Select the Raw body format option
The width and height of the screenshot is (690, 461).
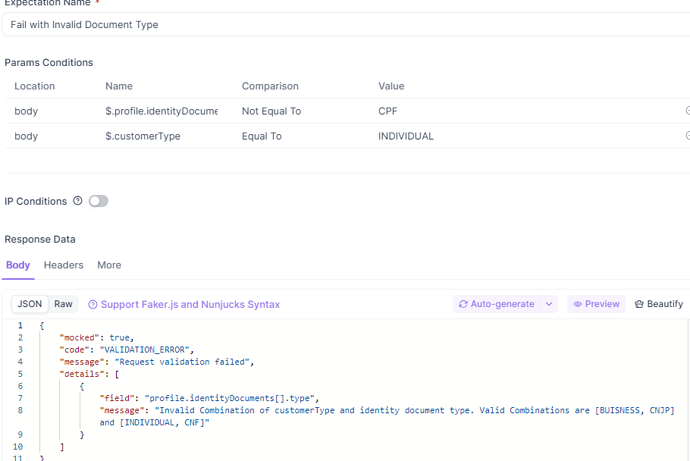[63, 304]
